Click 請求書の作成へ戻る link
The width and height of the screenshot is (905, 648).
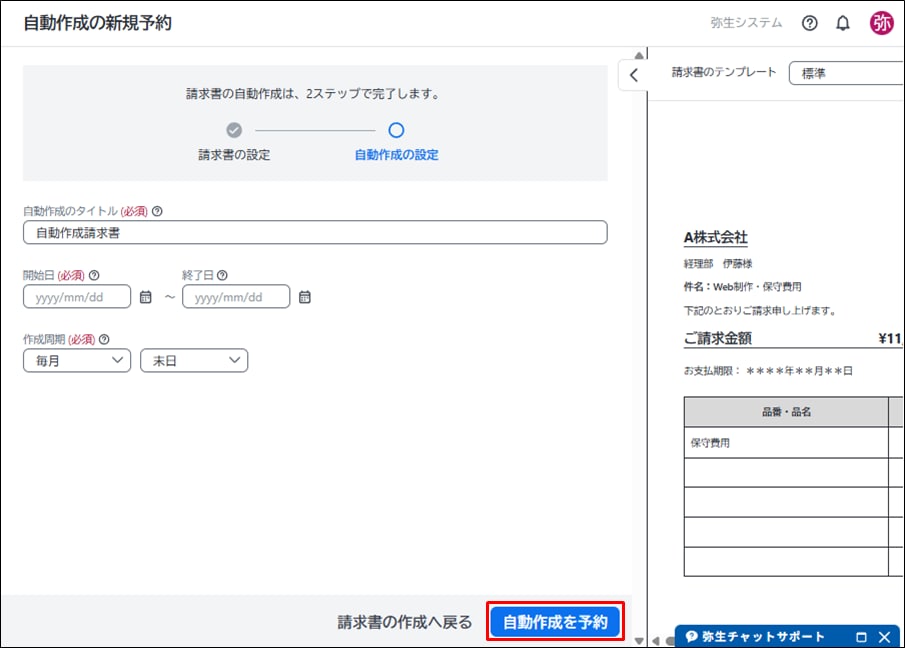405,622
